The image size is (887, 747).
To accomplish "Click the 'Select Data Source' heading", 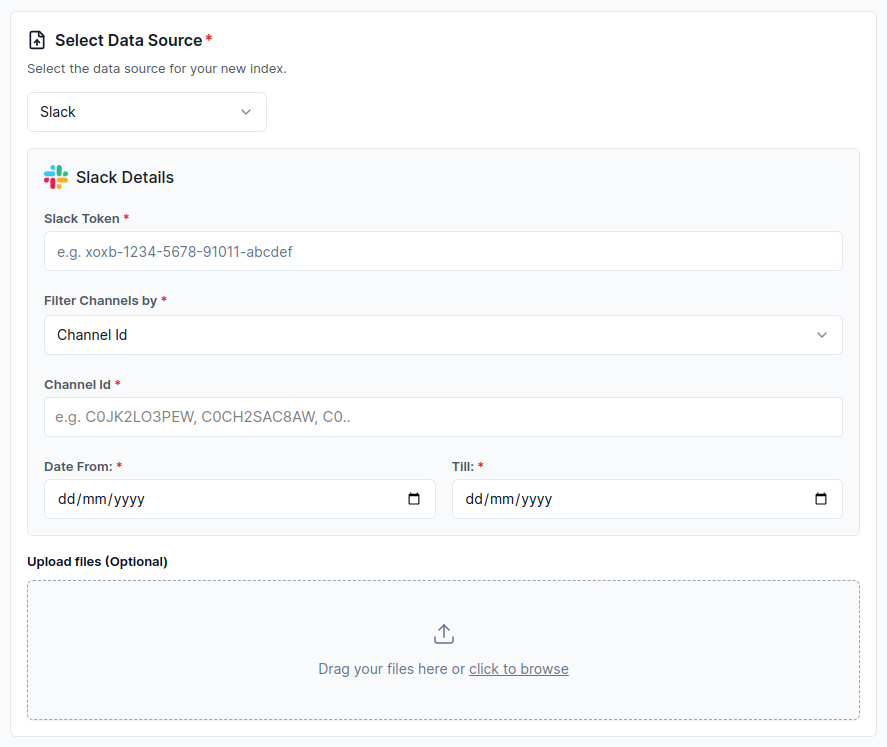I will coord(128,40).
